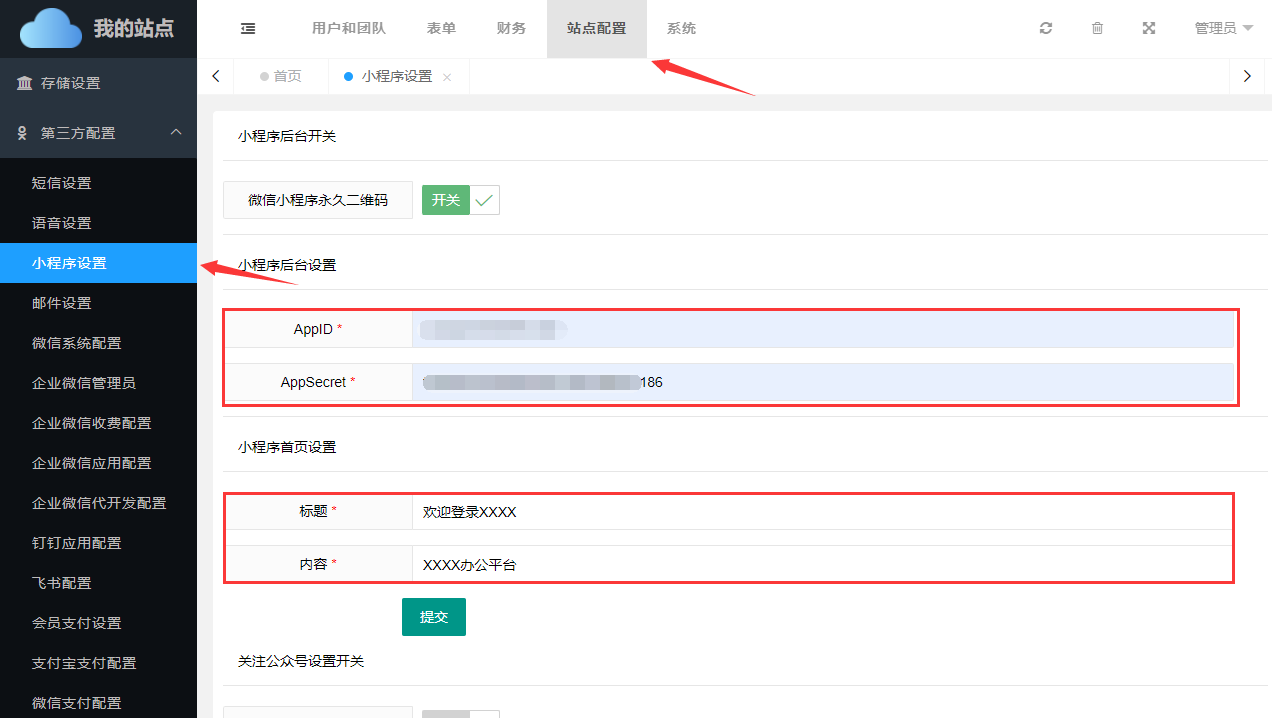Open the 站点配置 top menu
This screenshot has height=718, width=1272.
(596, 29)
